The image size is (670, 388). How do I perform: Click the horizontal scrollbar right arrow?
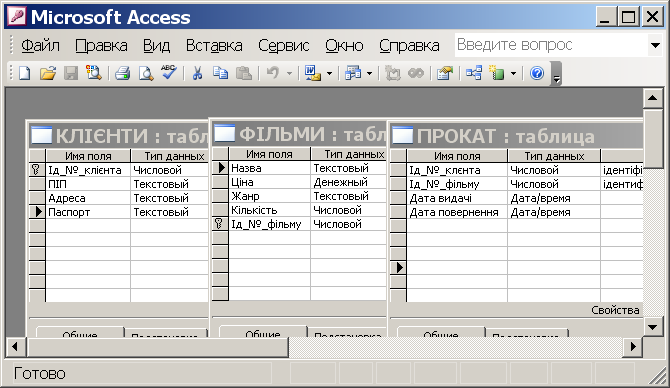click(x=633, y=347)
